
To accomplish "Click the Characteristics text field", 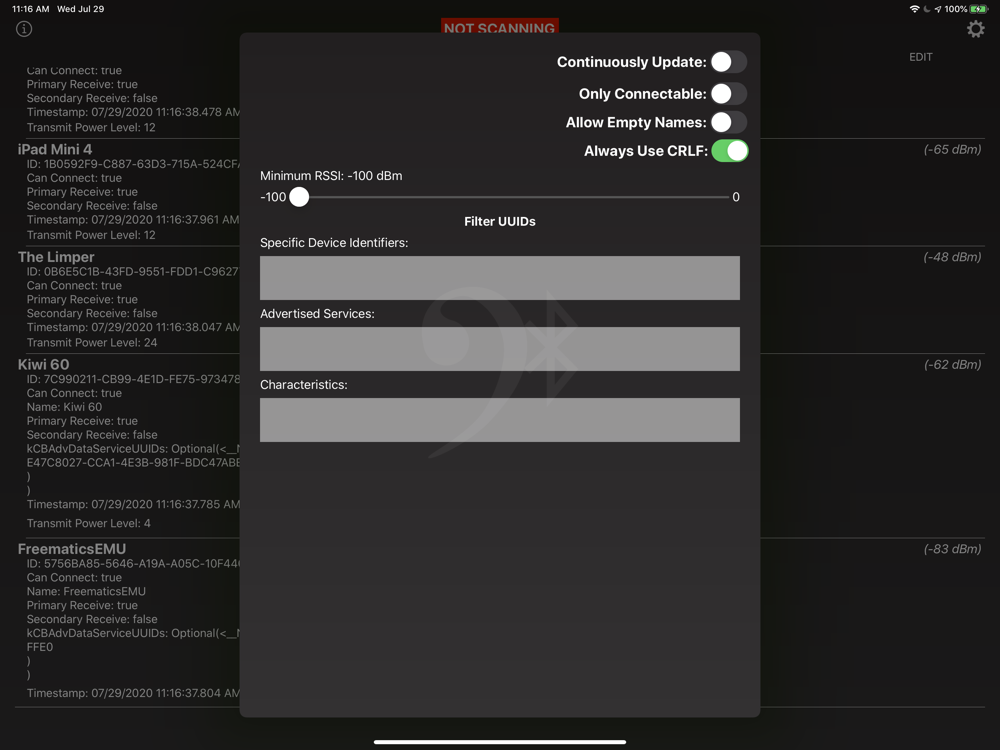I will (x=499, y=420).
